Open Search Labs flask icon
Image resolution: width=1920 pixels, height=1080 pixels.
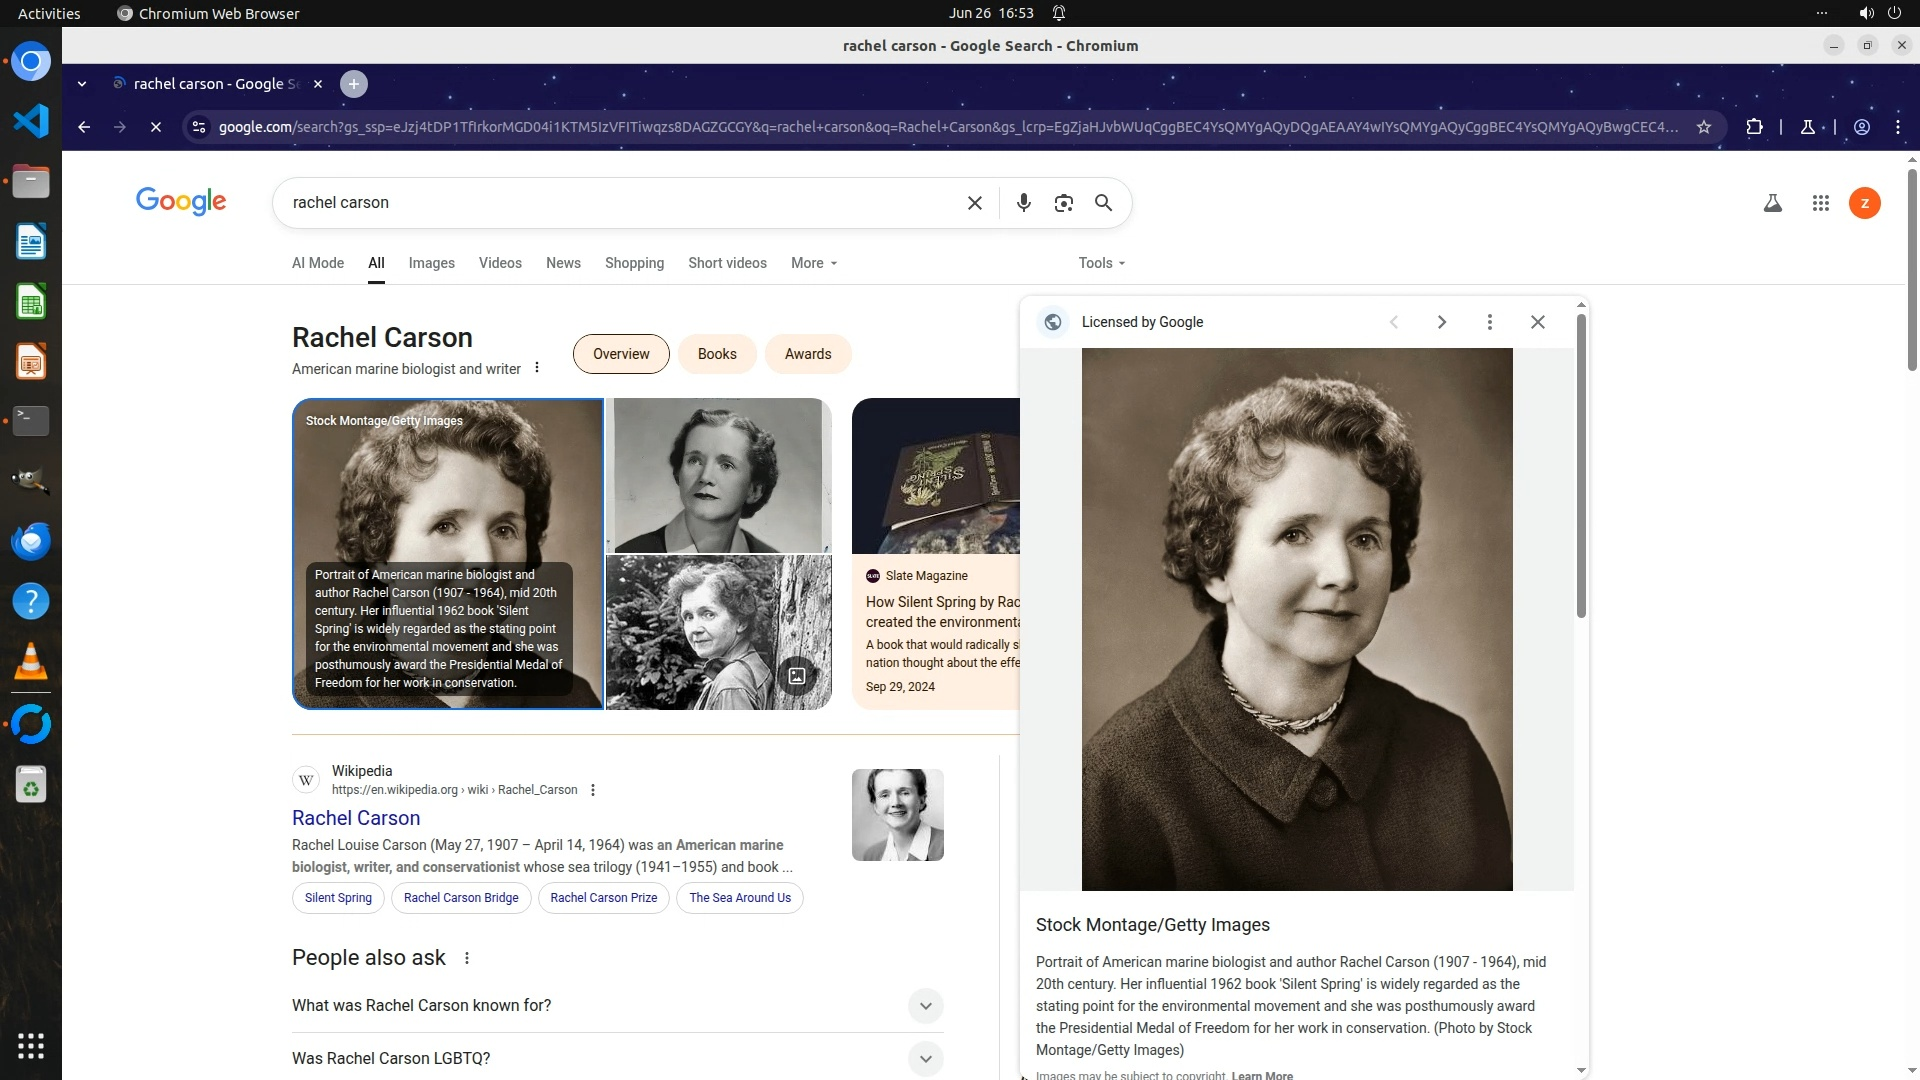1772,203
